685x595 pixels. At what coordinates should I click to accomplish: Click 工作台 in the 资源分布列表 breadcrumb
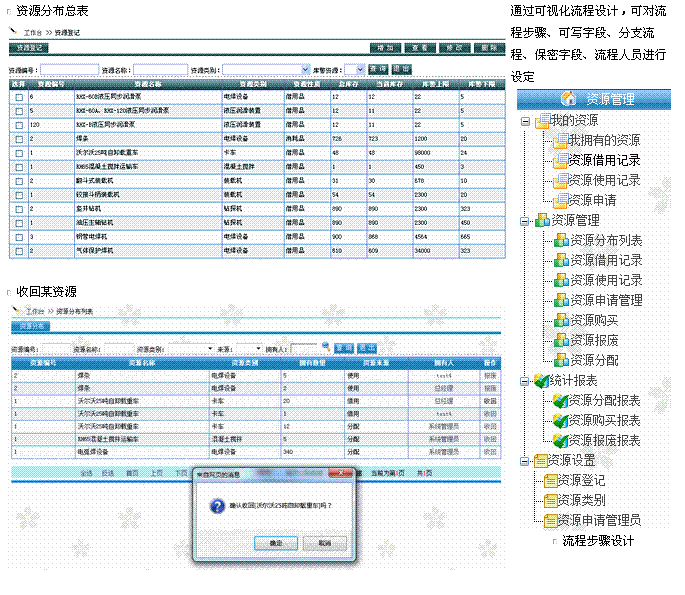(x=35, y=311)
